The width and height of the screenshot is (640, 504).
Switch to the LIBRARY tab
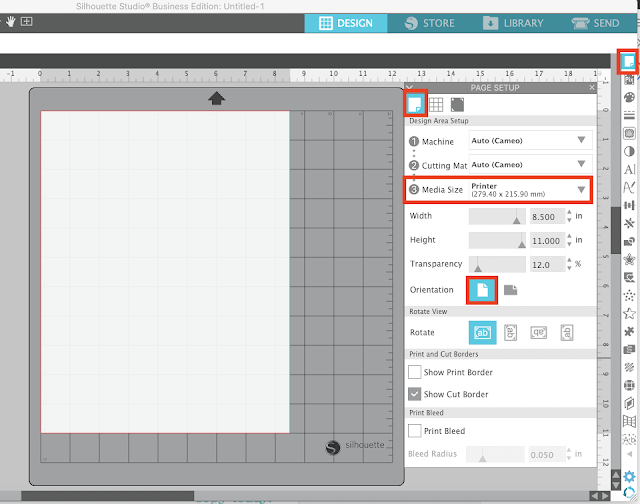click(513, 23)
